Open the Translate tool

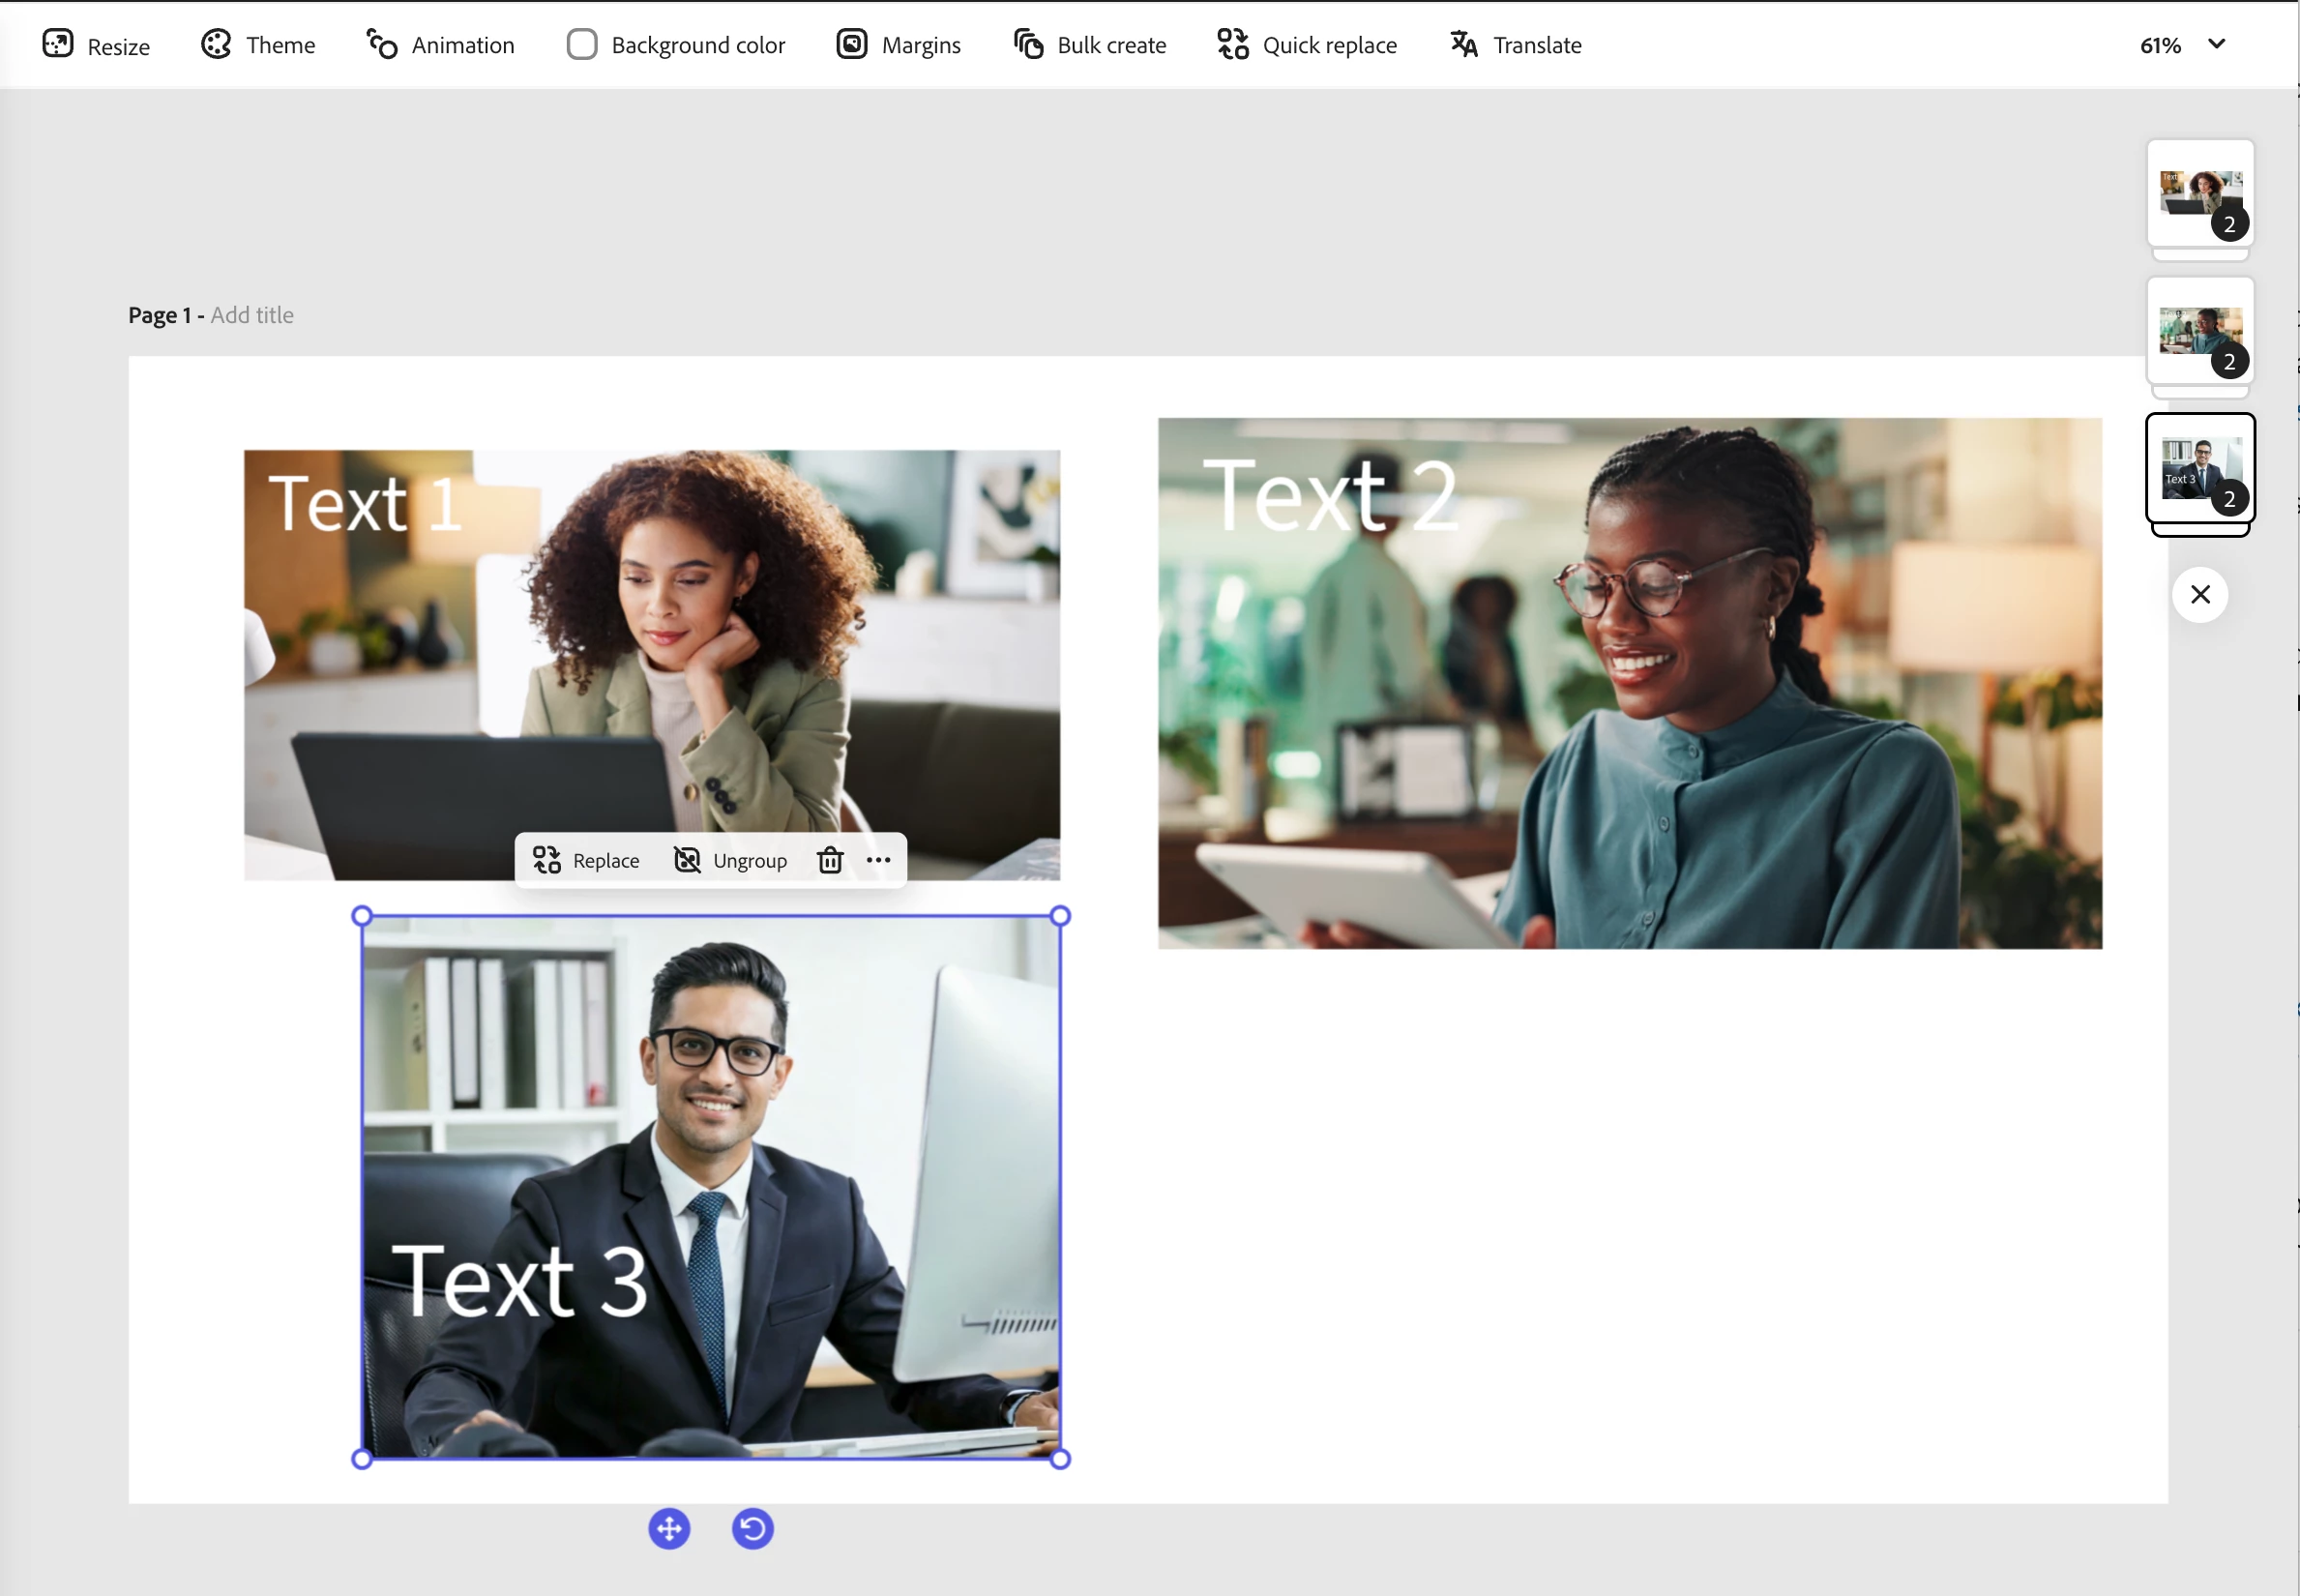point(1515,45)
